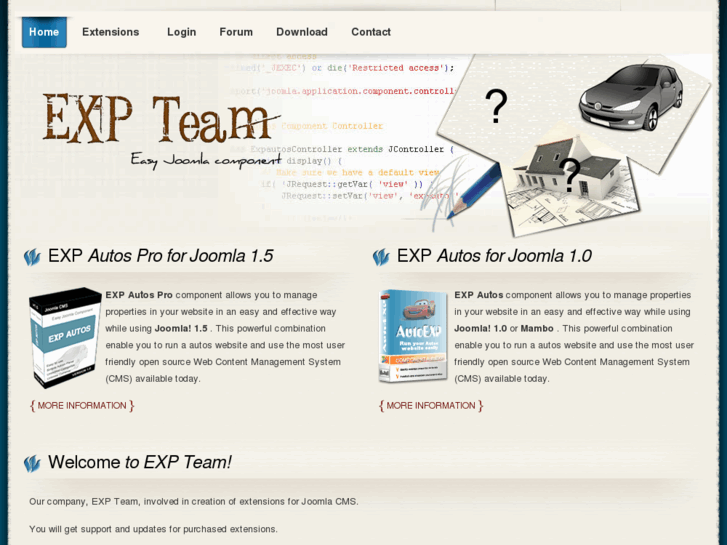Visit the Forum menu item

(236, 32)
